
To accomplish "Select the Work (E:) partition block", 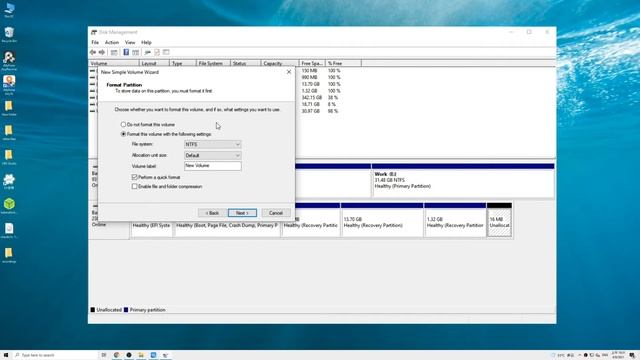I will [463, 180].
